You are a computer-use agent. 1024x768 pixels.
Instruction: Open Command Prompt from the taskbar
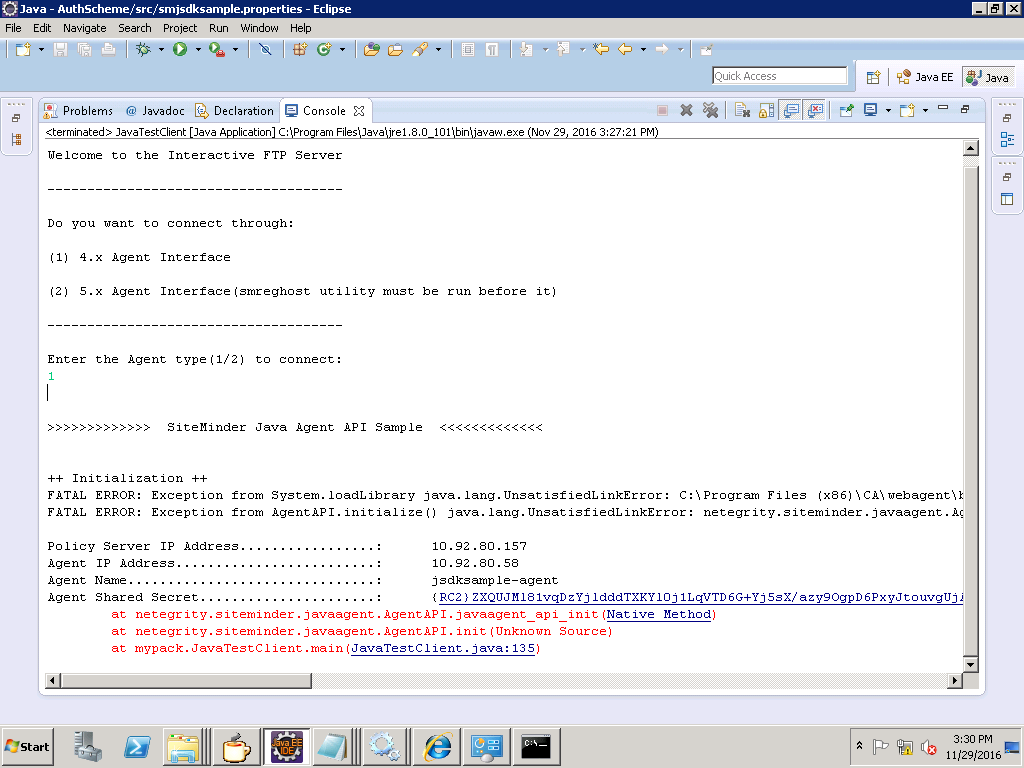click(x=536, y=746)
